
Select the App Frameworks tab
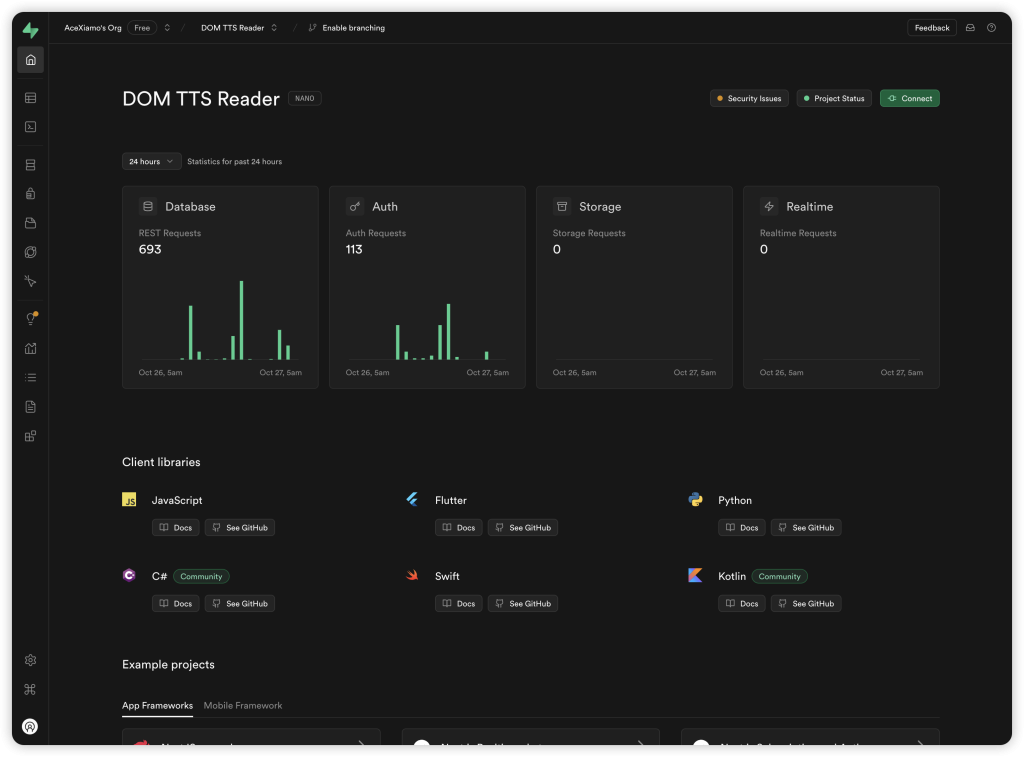pyautogui.click(x=157, y=706)
